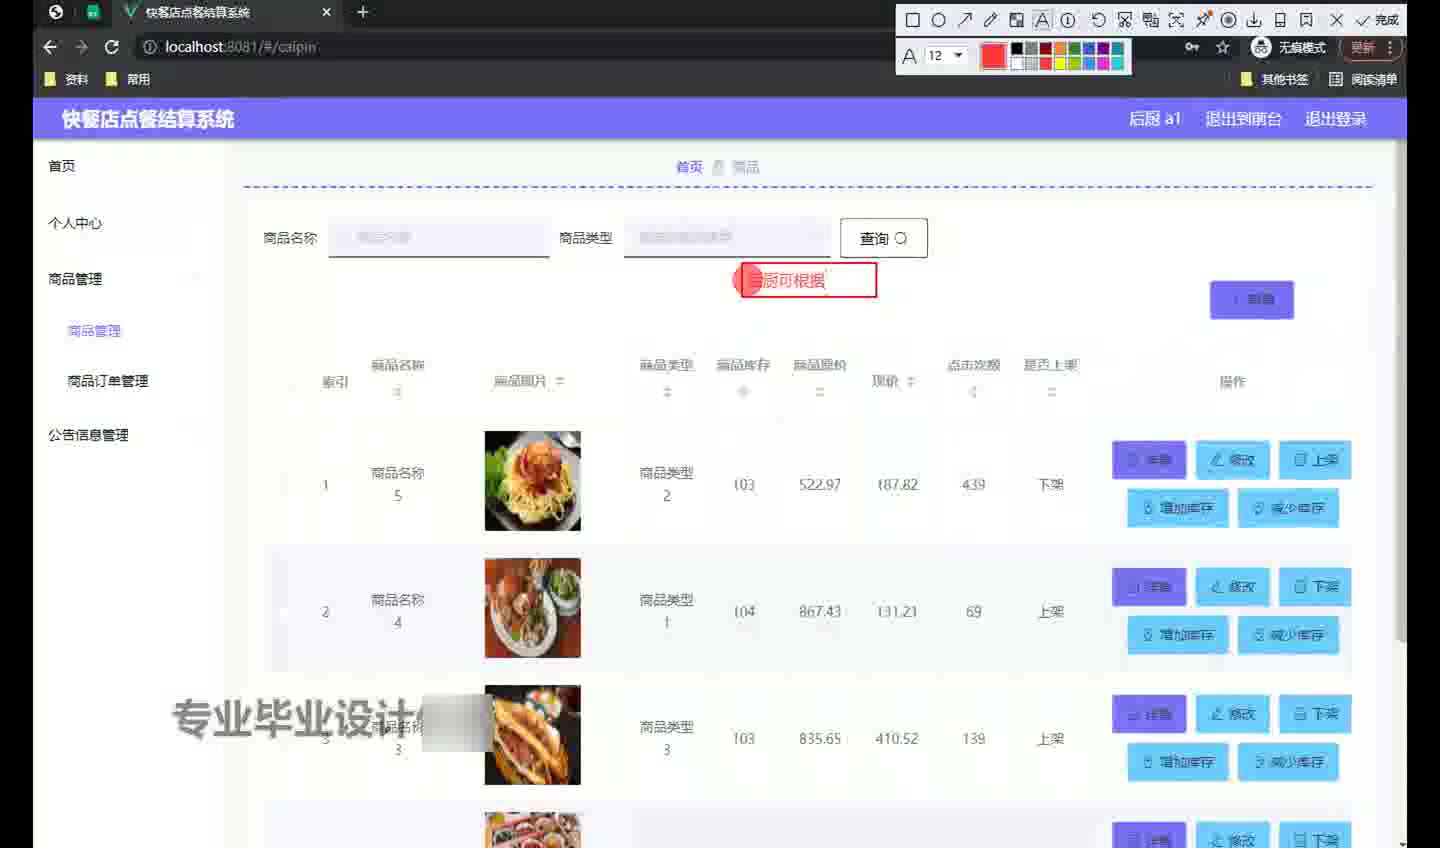Select the pencil drawing tool
This screenshot has height=848, width=1440.
[990, 20]
